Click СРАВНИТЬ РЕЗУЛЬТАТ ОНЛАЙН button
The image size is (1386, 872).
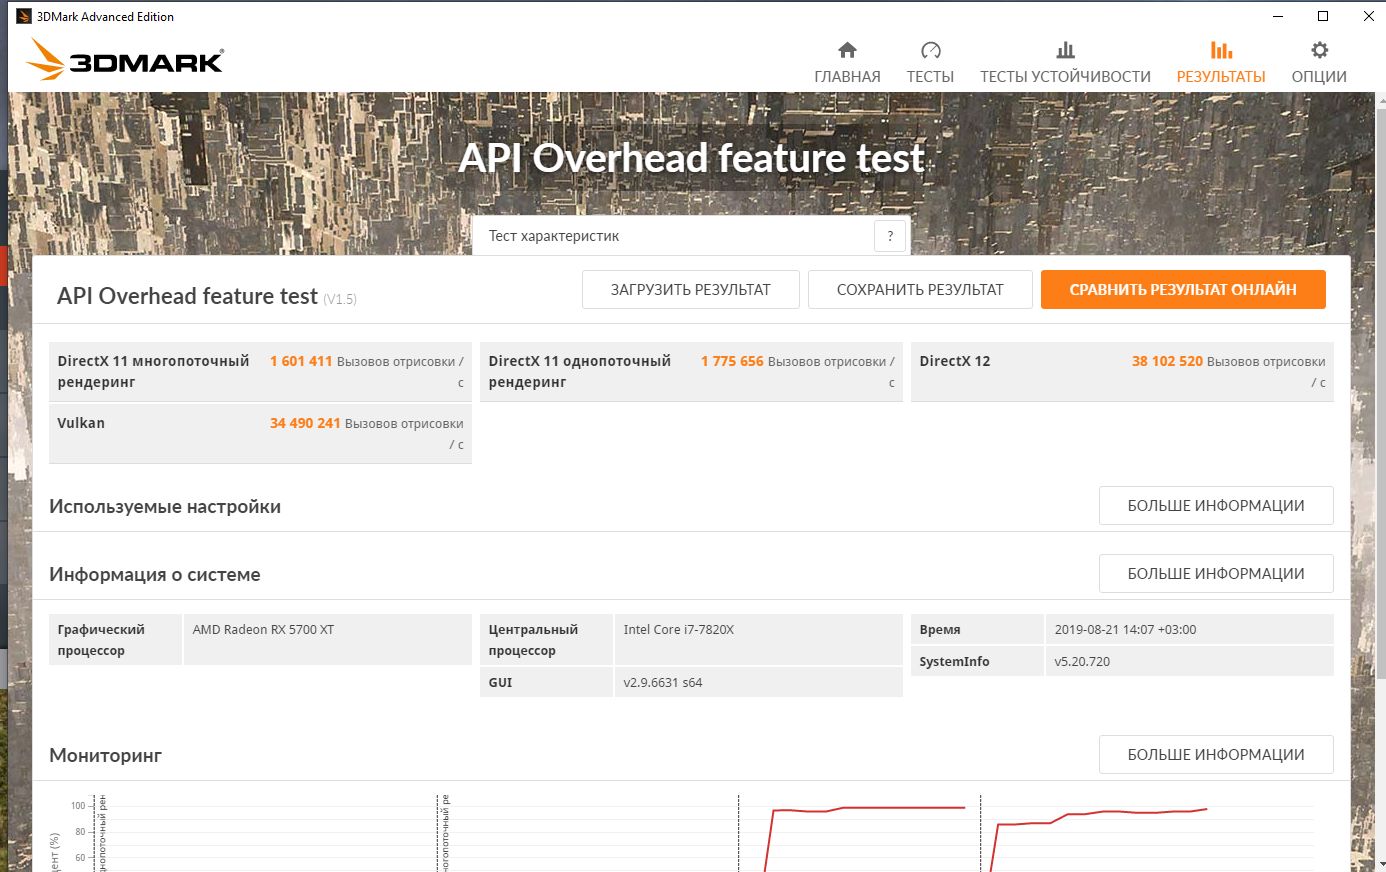[x=1183, y=290]
